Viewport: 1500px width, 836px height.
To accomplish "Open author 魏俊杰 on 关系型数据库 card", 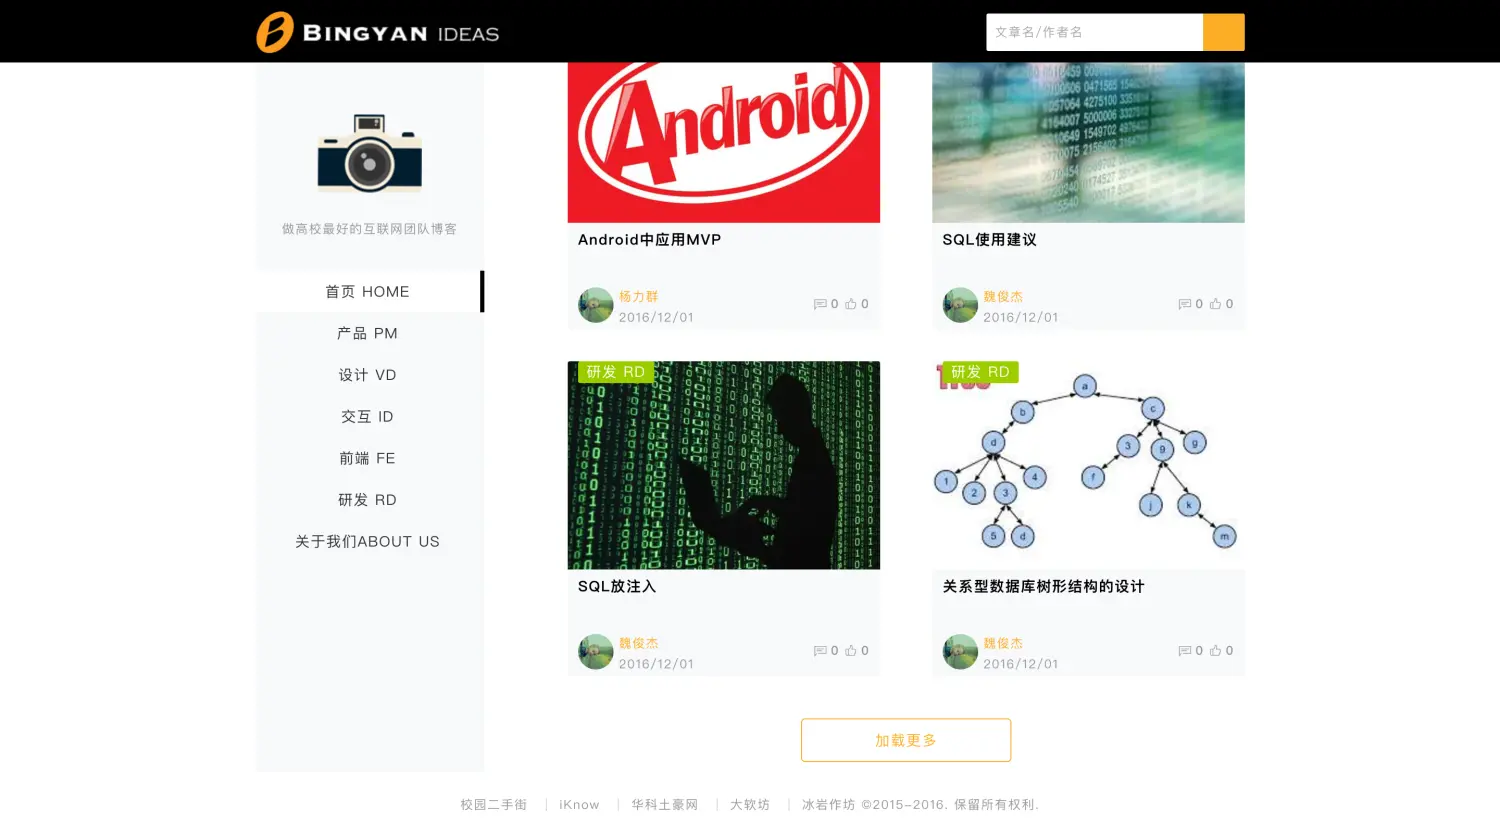I will pyautogui.click(x=1003, y=643).
